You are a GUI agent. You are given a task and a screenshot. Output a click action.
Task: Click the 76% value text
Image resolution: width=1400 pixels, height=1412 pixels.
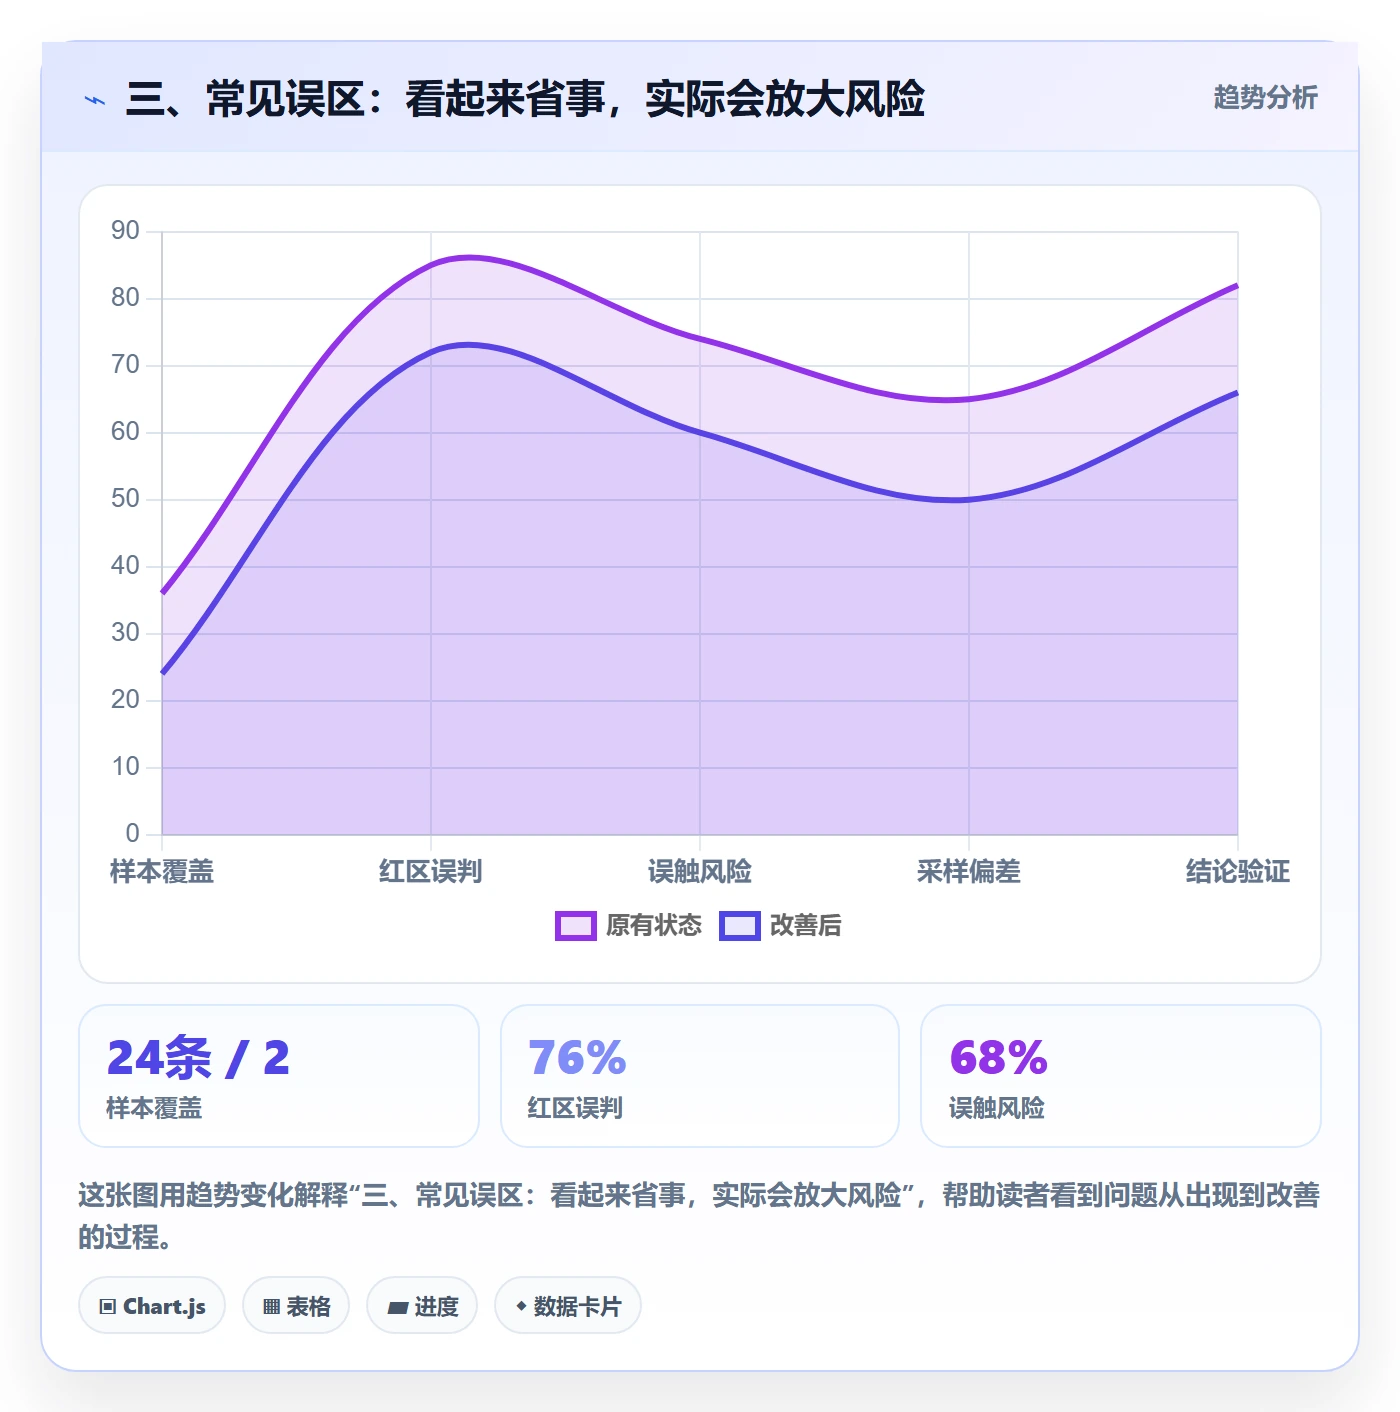577,1058
